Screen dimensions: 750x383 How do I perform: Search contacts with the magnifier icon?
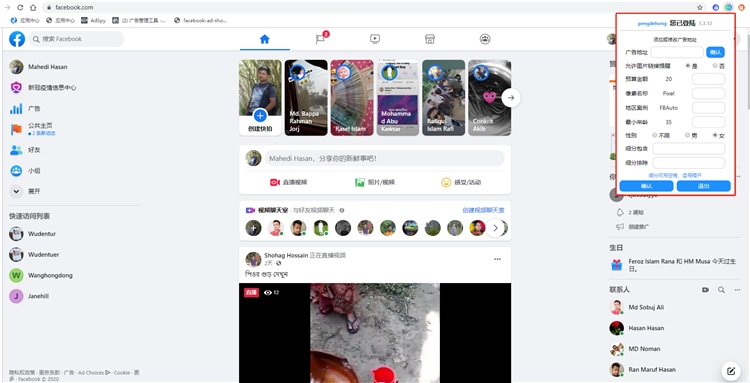click(x=721, y=290)
